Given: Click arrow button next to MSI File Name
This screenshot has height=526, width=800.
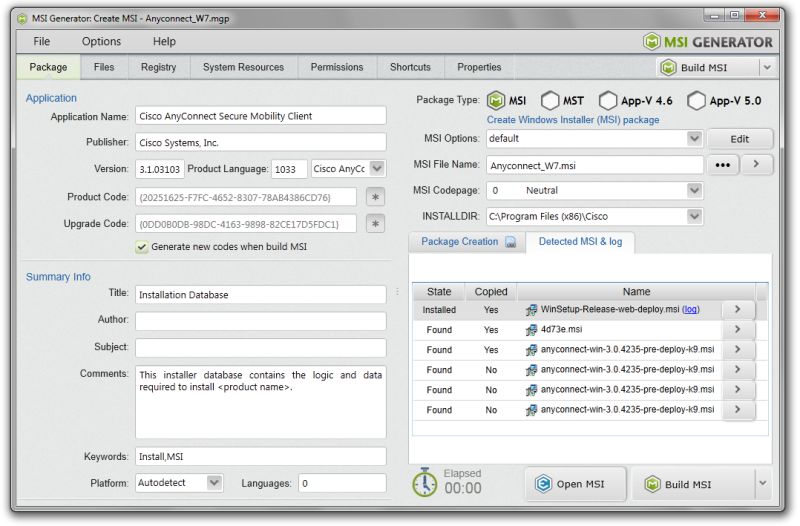Looking at the screenshot, I should (x=757, y=164).
